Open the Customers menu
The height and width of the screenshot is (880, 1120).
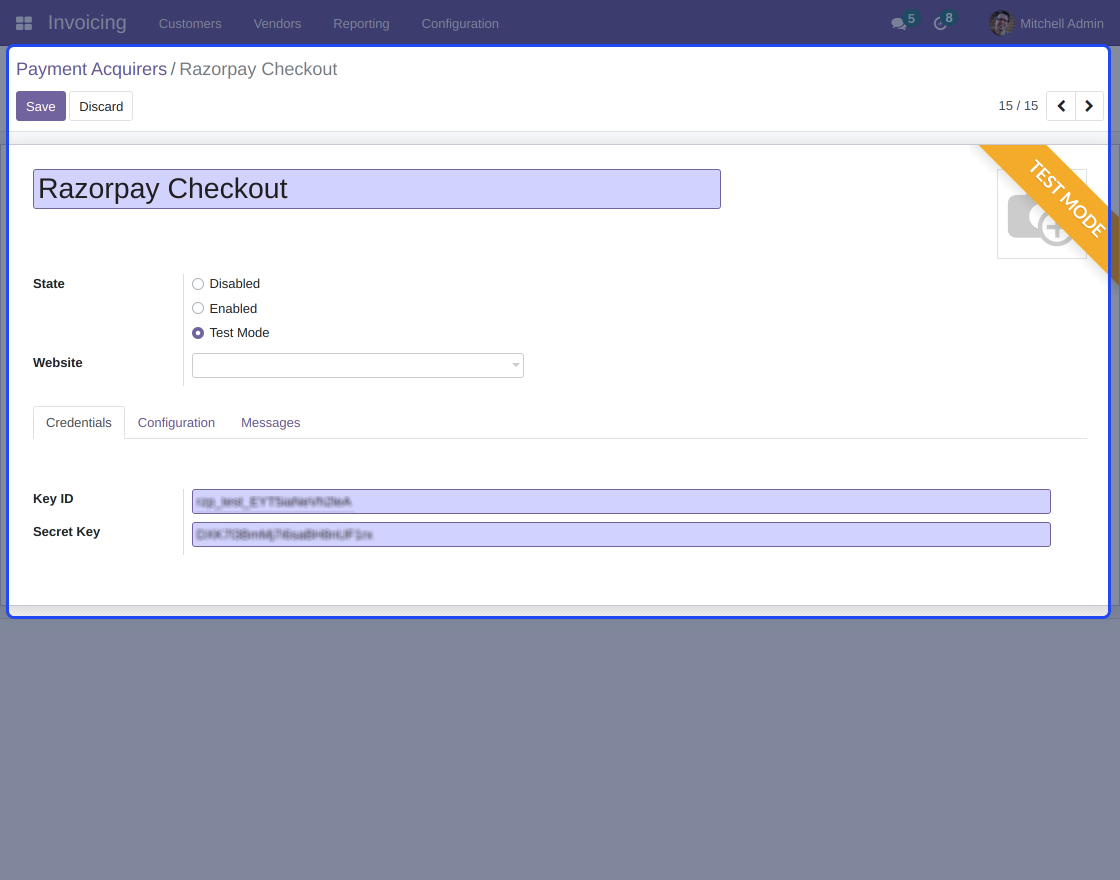190,24
